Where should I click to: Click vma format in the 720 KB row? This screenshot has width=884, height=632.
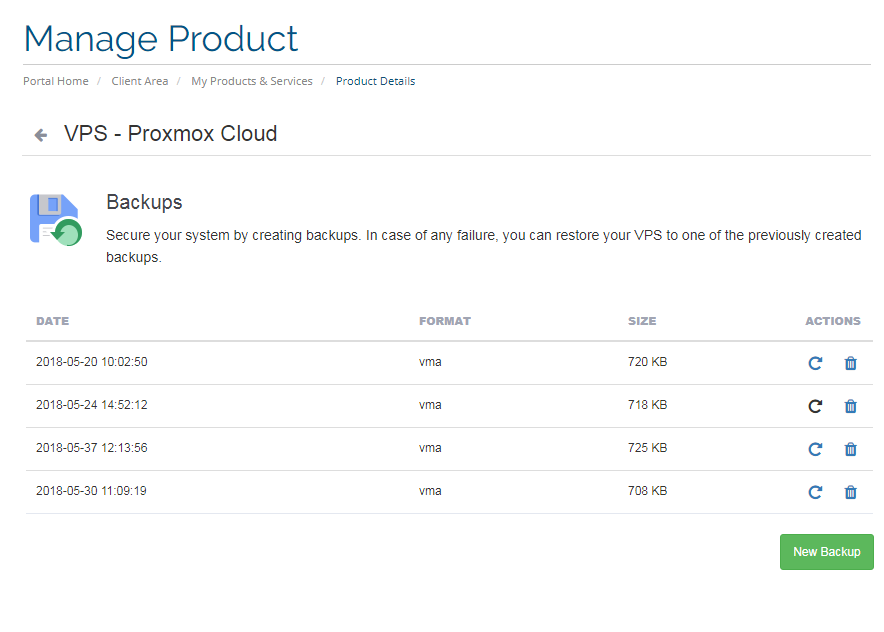[430, 362]
